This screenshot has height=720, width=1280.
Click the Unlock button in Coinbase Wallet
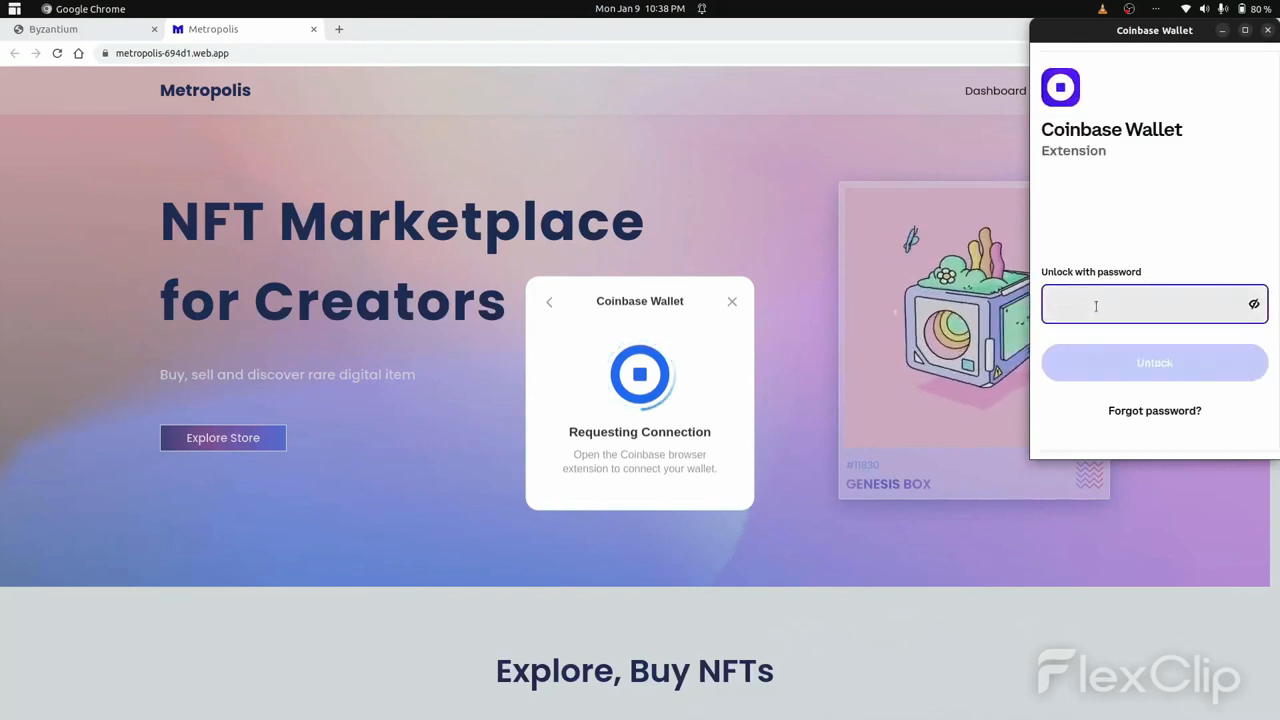(x=1154, y=363)
